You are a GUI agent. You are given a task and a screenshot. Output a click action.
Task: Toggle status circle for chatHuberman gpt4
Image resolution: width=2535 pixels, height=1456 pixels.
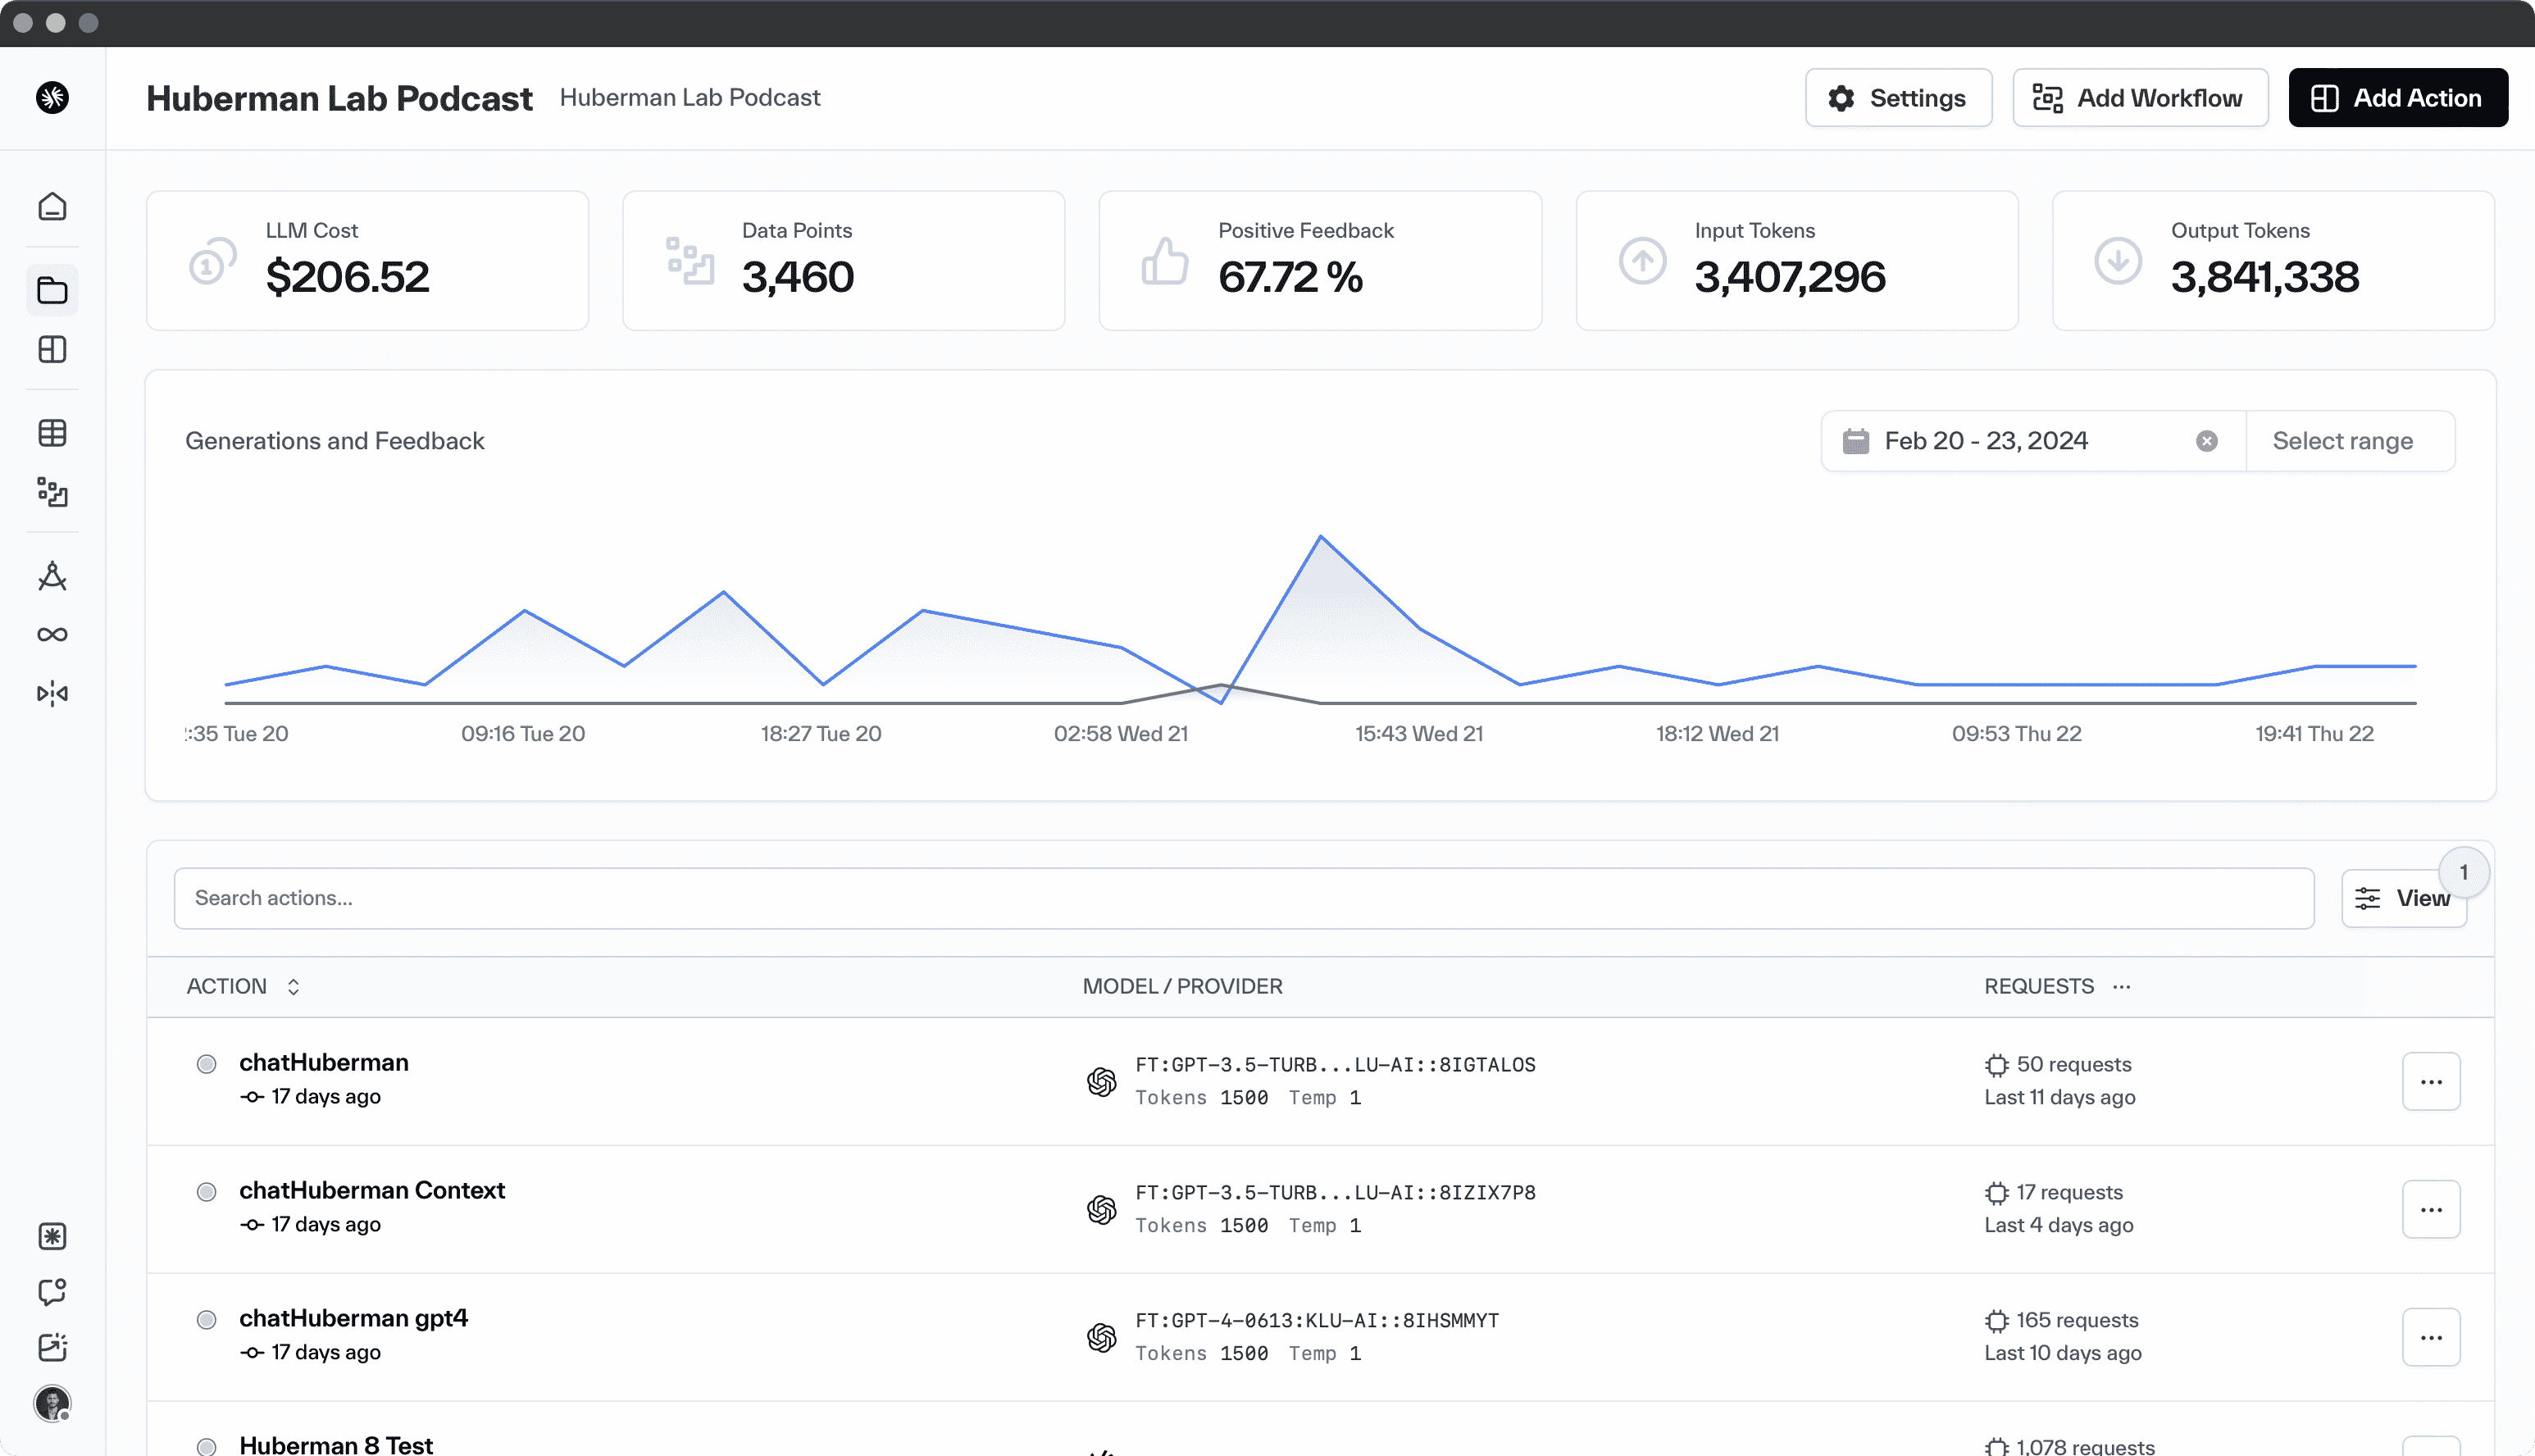(206, 1320)
